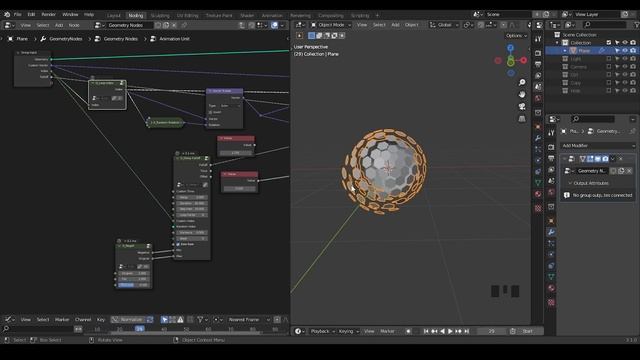Open the Help menu
The image size is (640, 360).
pyautogui.click(x=89, y=15)
